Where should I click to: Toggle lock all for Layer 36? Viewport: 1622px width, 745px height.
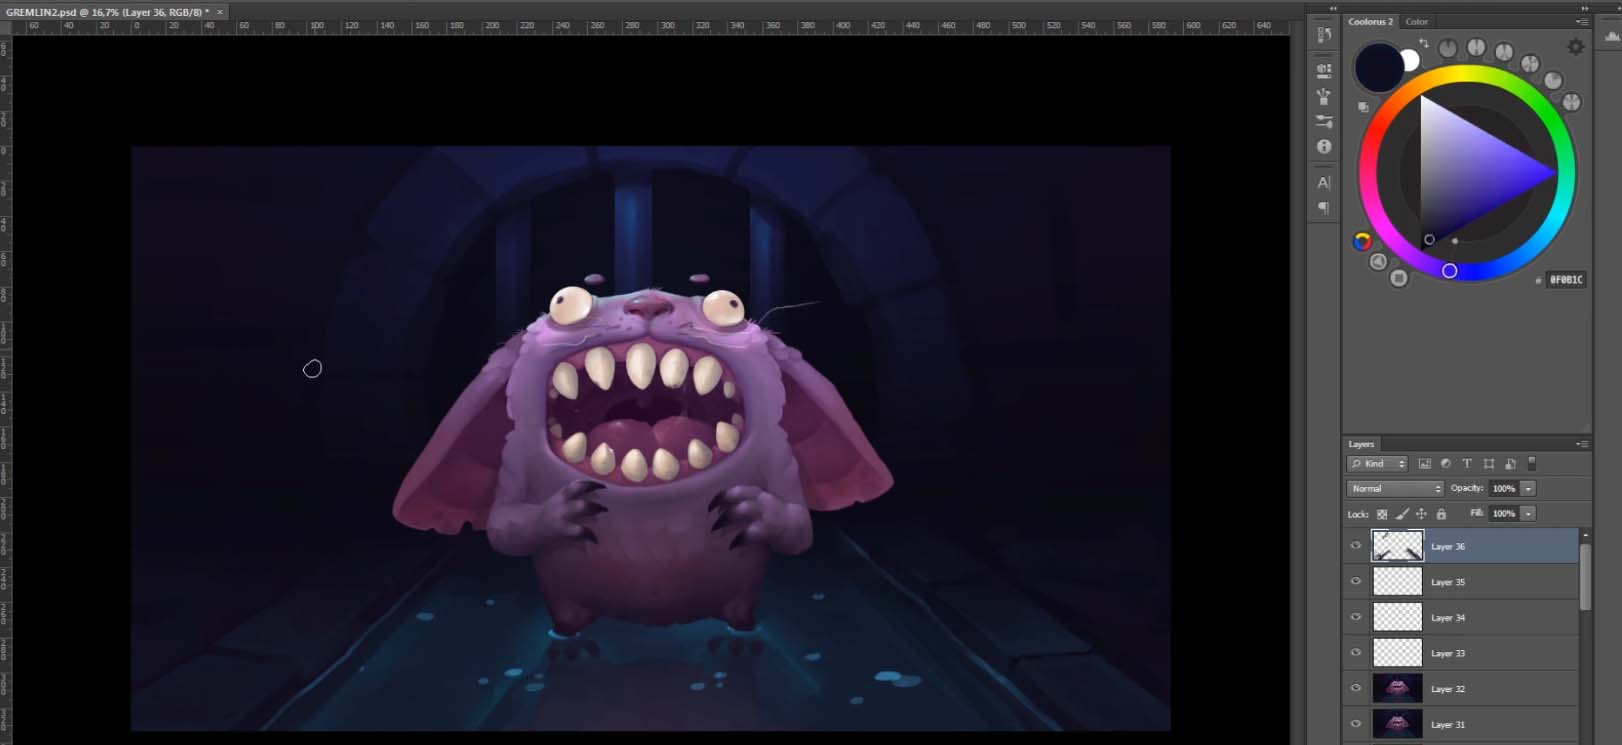[x=1441, y=514]
